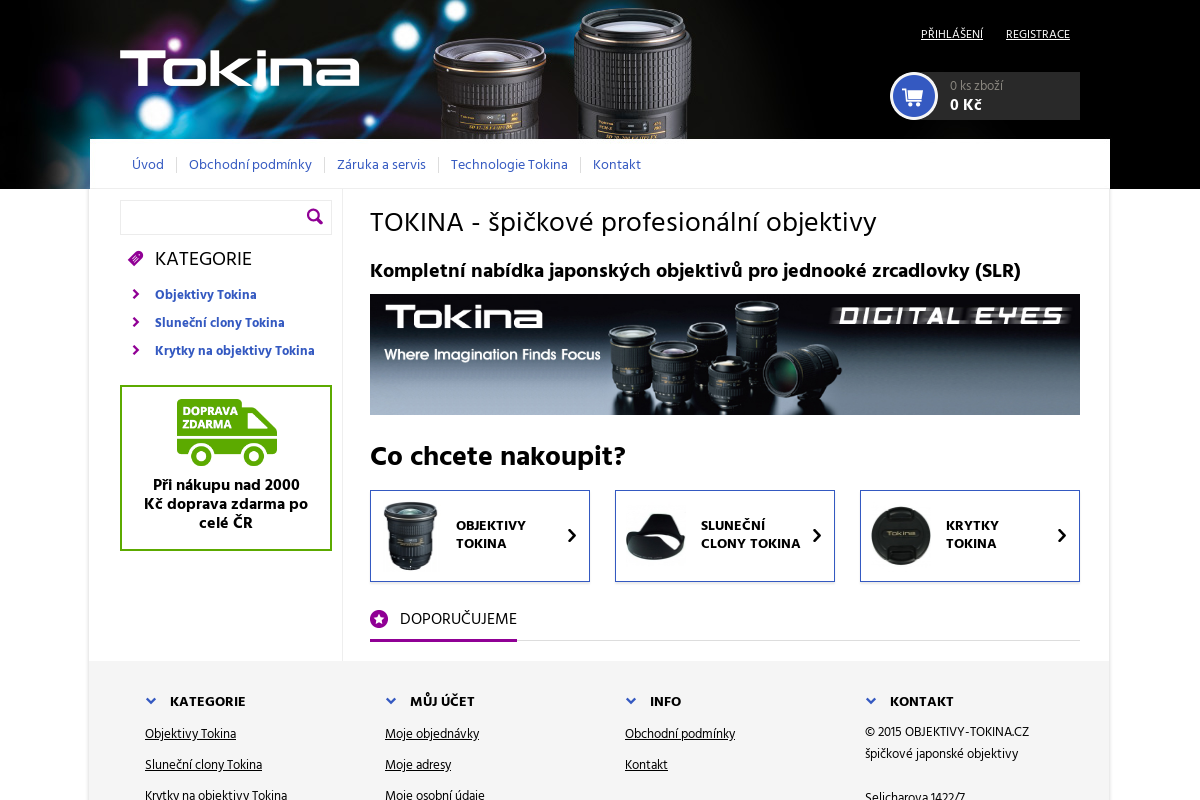Viewport: 1200px width, 800px height.
Task: Click the shopping cart icon
Action: tap(913, 97)
